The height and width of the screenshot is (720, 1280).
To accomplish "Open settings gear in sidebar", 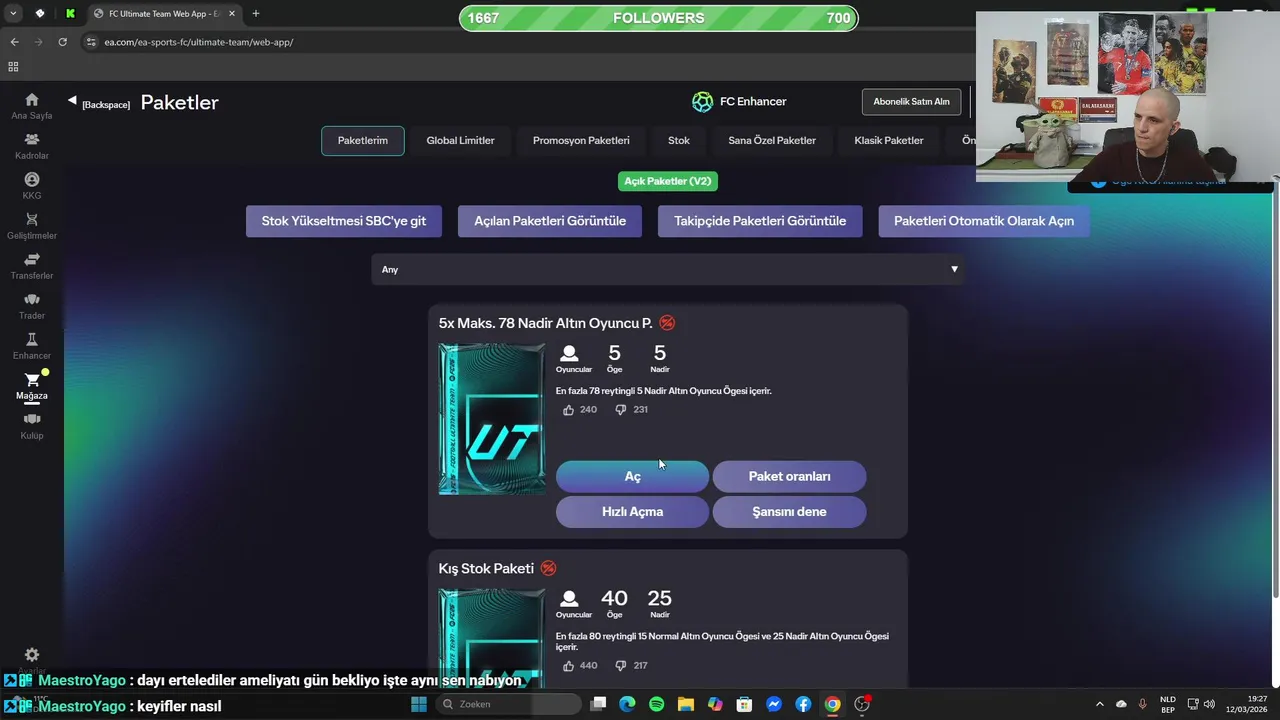I will coord(32,654).
